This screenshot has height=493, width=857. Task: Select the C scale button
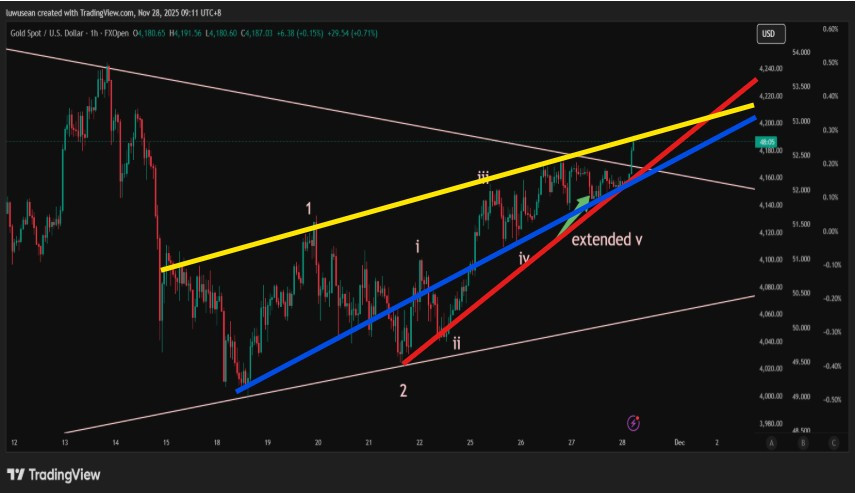click(x=833, y=443)
